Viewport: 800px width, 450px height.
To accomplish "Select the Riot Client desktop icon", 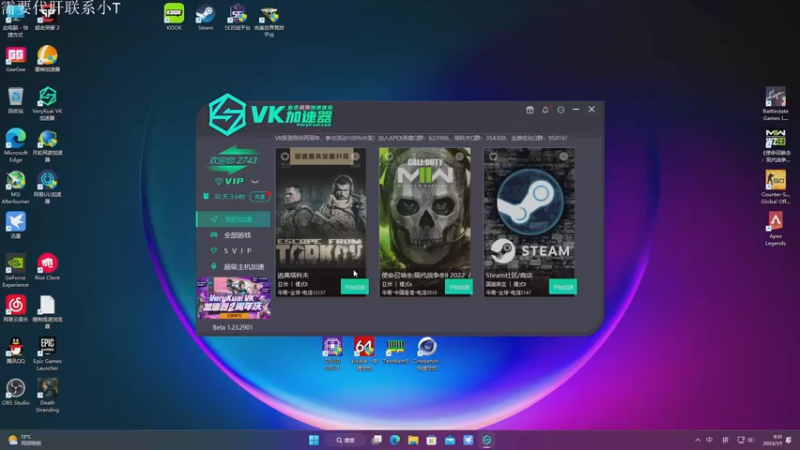I will coord(47,267).
